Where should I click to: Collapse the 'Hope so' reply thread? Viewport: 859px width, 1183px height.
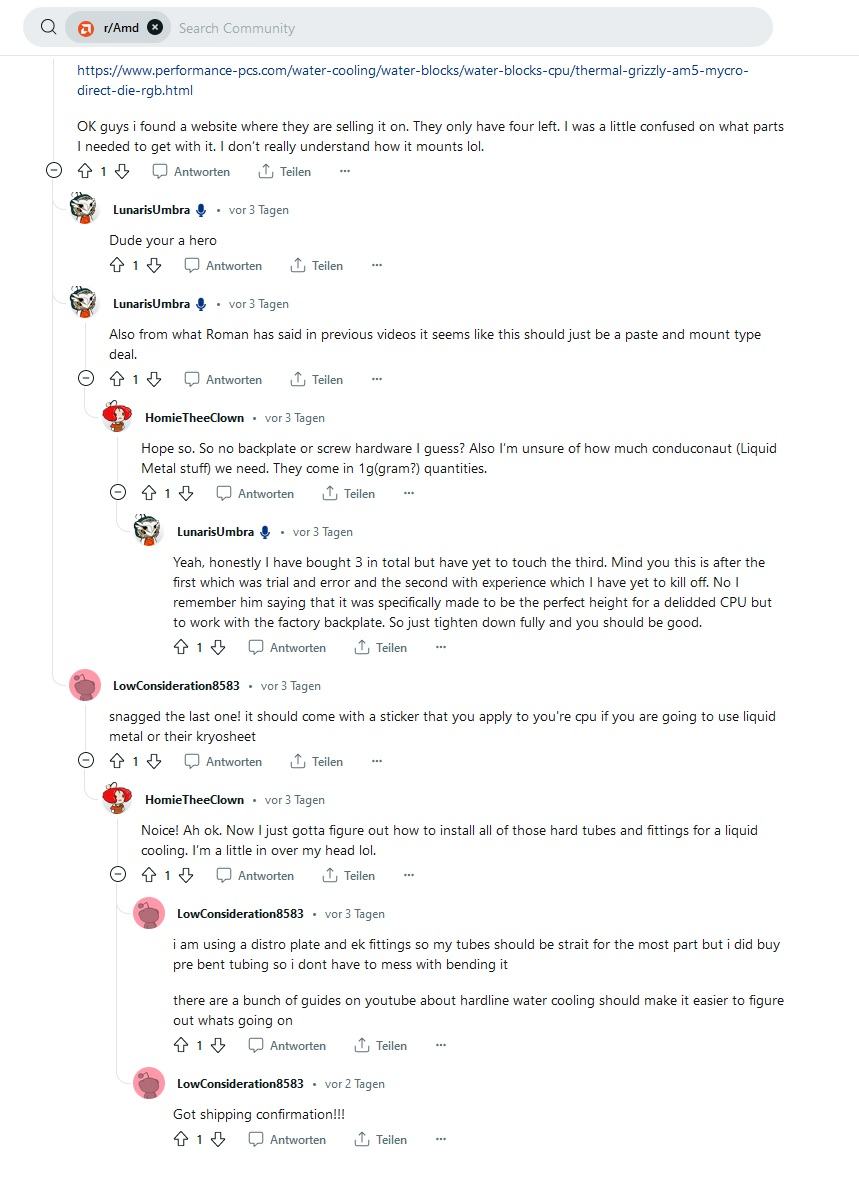coord(118,493)
